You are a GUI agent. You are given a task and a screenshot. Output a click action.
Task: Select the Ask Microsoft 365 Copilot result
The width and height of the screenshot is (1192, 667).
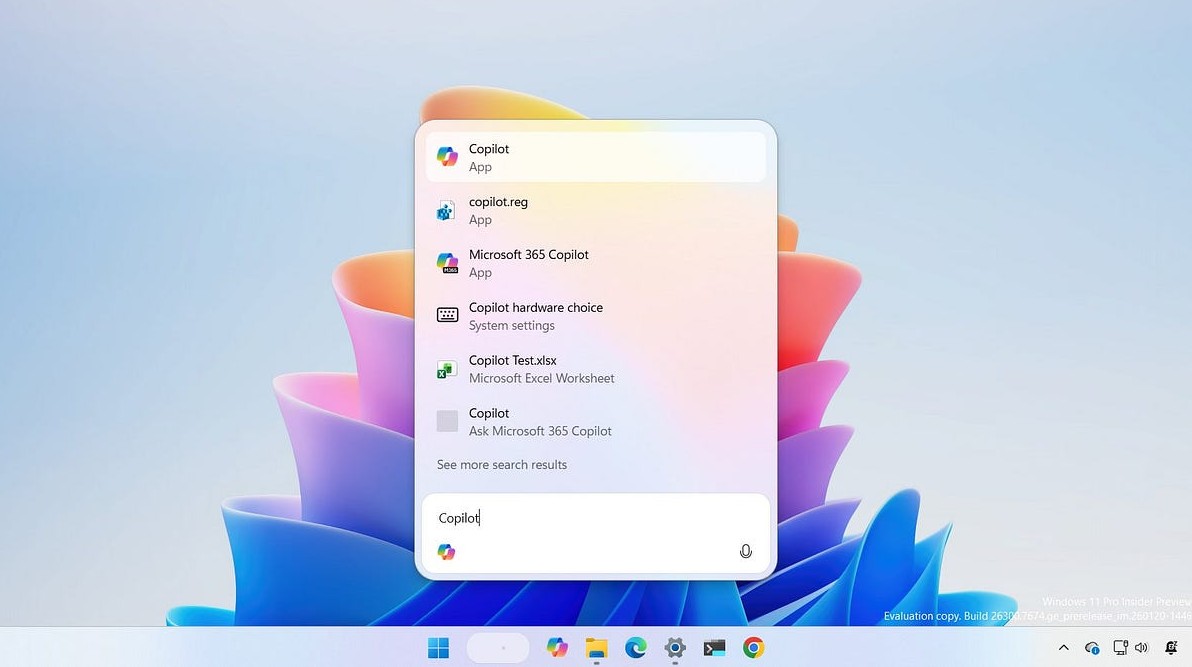click(595, 422)
